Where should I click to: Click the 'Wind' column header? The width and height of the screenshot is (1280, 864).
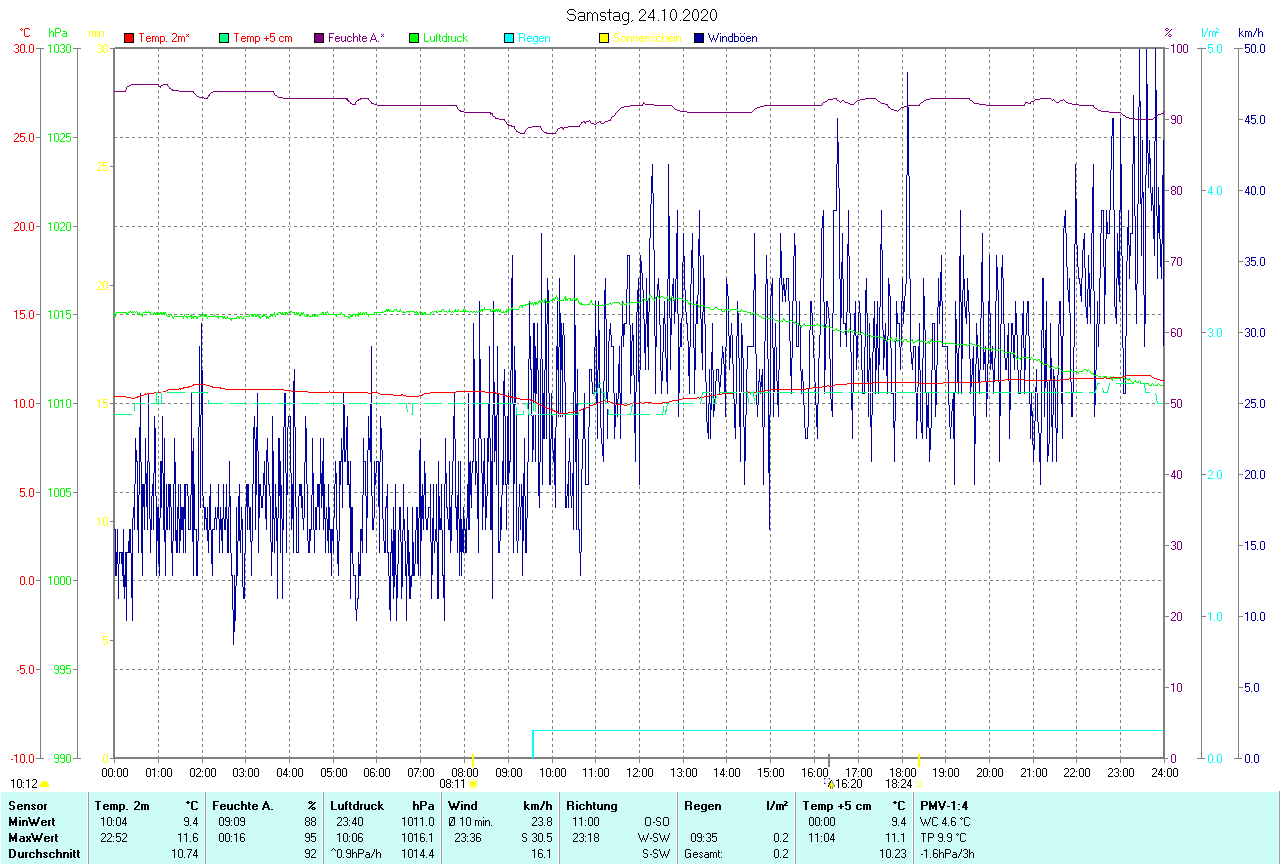pos(462,806)
